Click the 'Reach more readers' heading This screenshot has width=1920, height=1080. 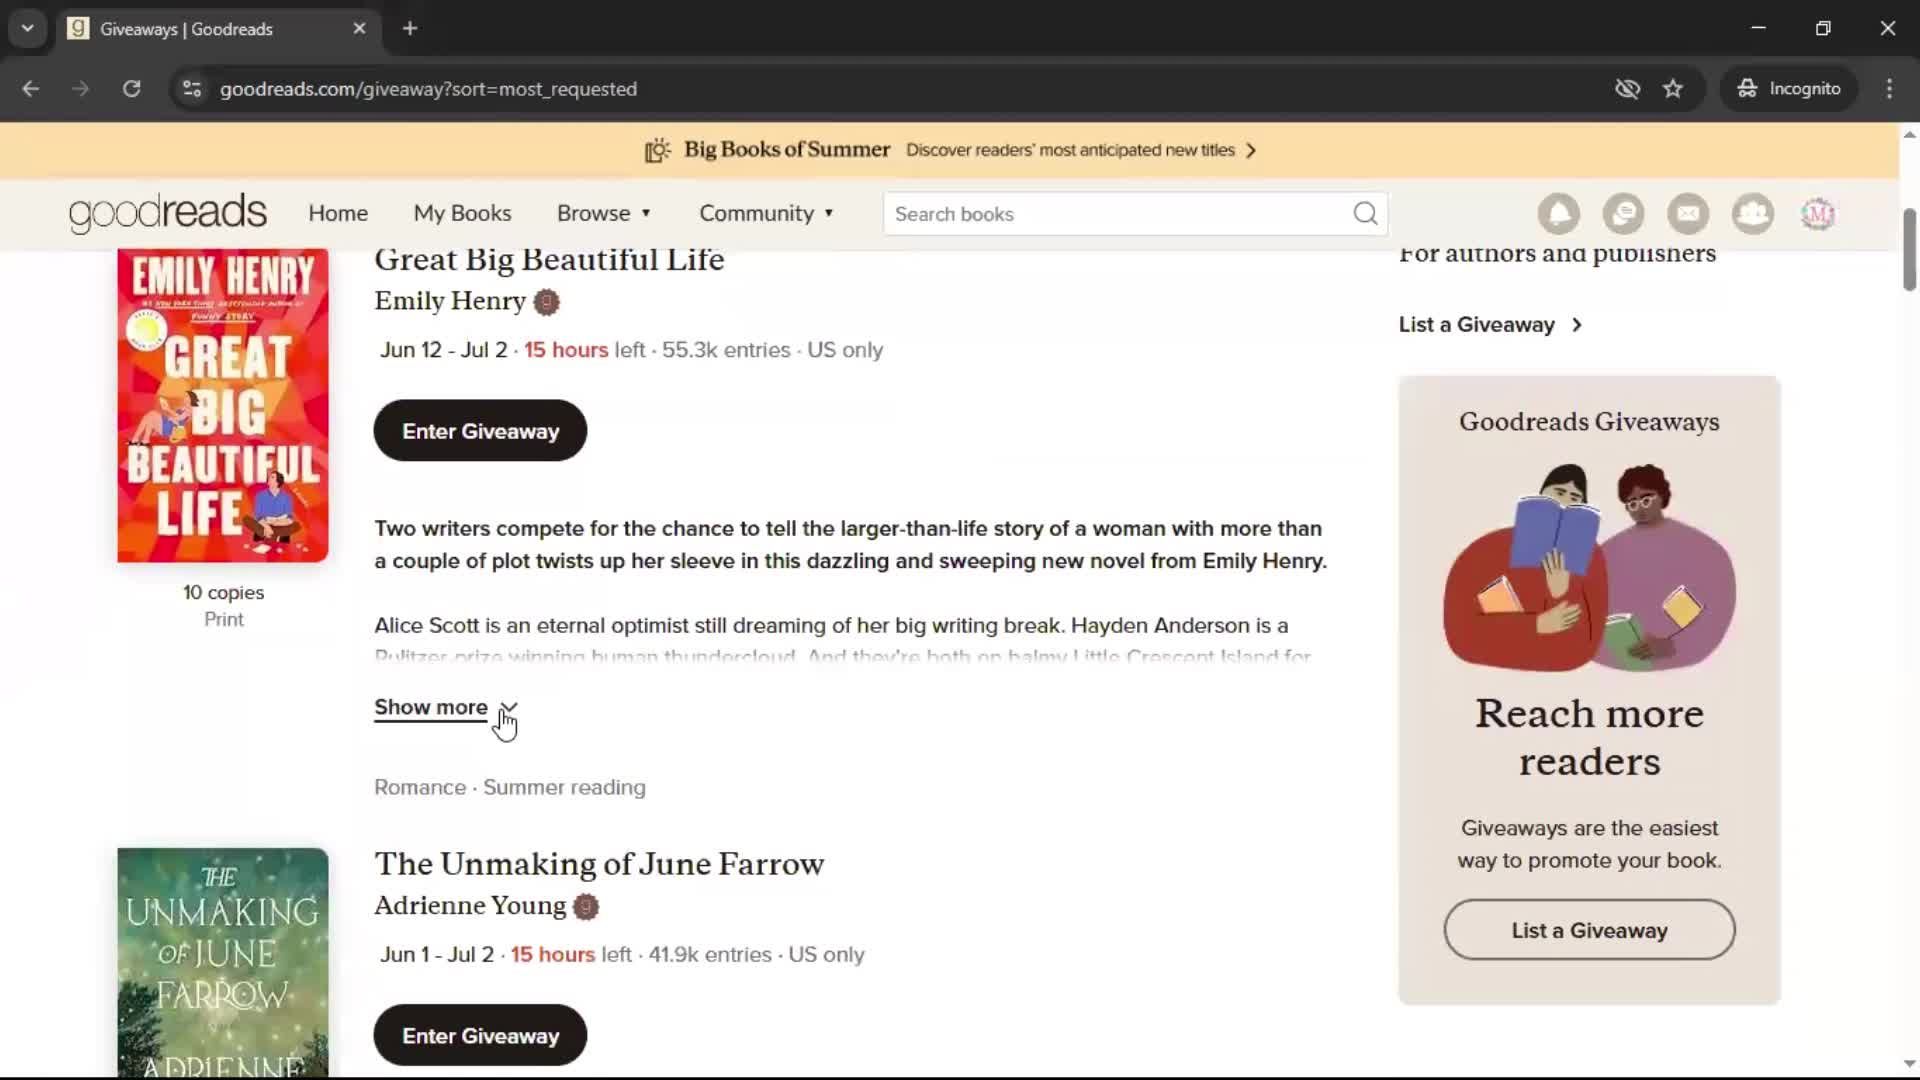click(1589, 738)
